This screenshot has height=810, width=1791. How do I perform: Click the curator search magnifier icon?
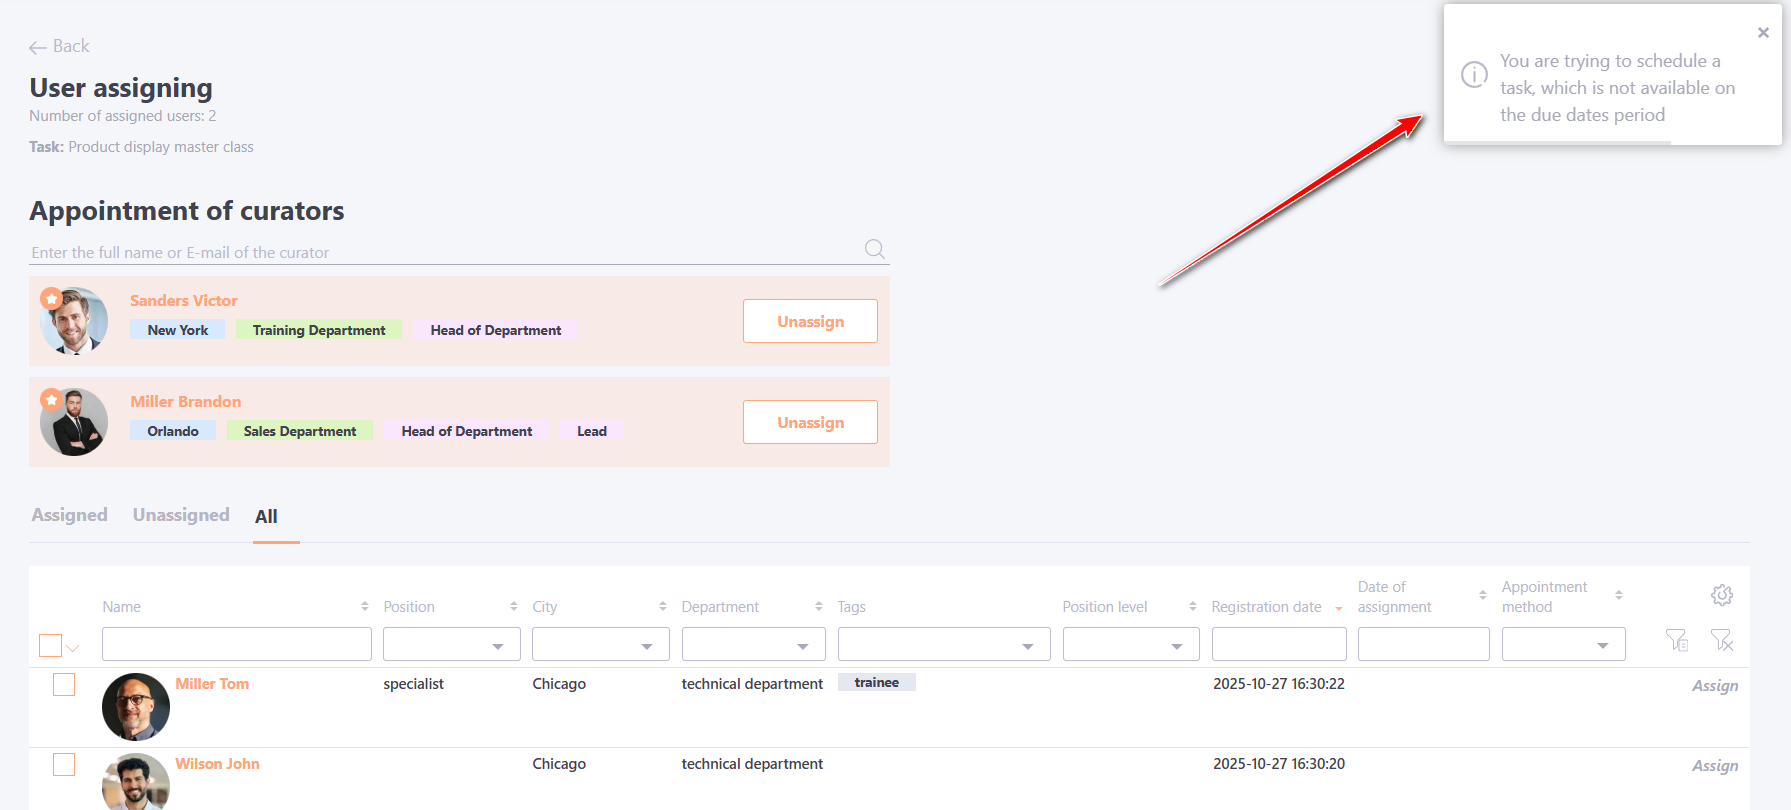(x=874, y=249)
